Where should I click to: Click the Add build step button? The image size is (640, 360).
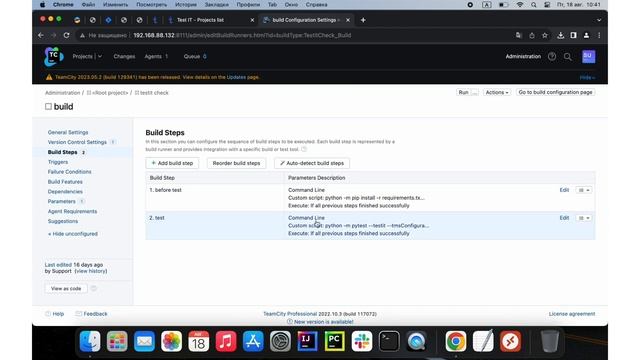coord(172,163)
